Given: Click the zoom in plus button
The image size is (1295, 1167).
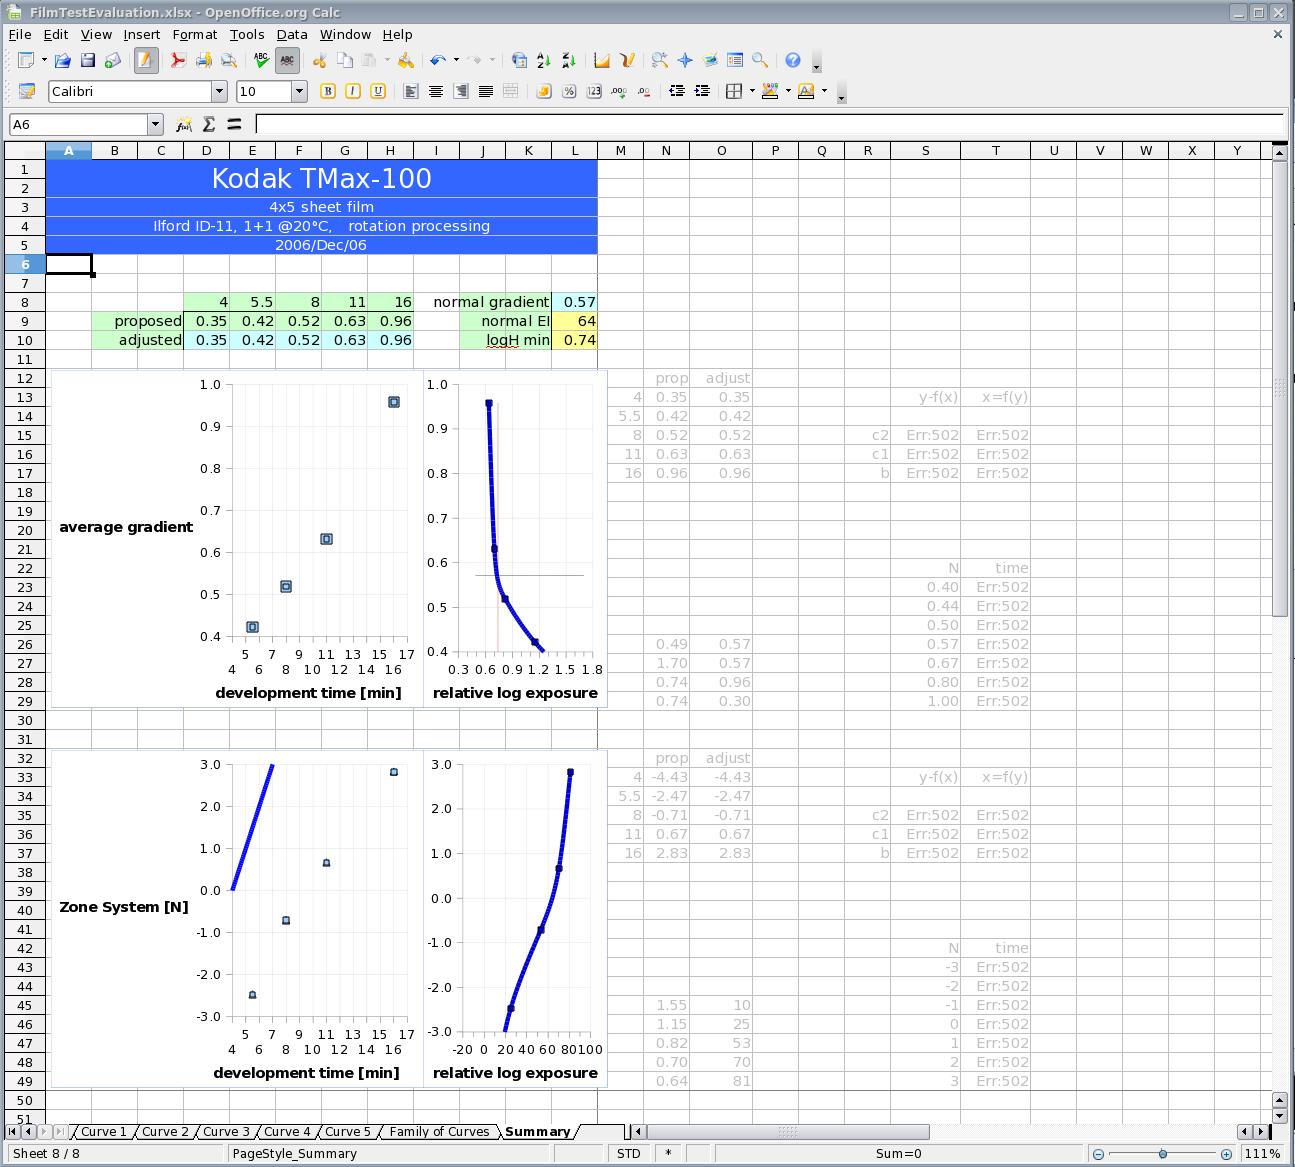Looking at the screenshot, I should coord(1226,1154).
